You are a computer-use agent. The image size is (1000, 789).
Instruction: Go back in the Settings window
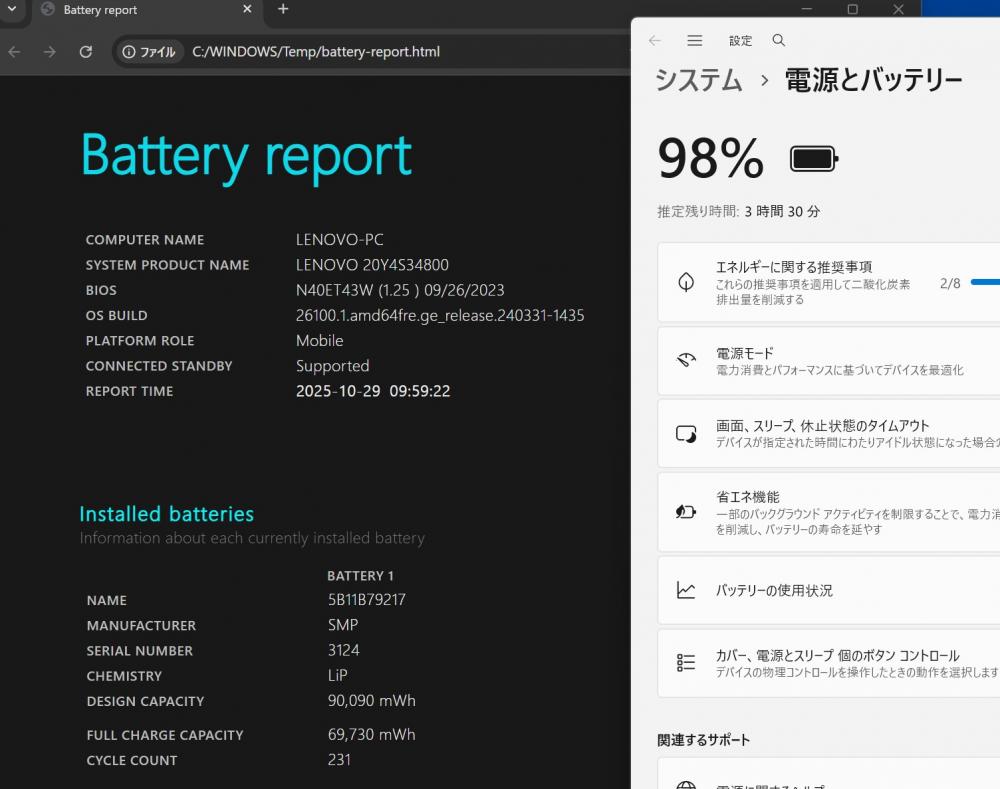pyautogui.click(x=655, y=40)
